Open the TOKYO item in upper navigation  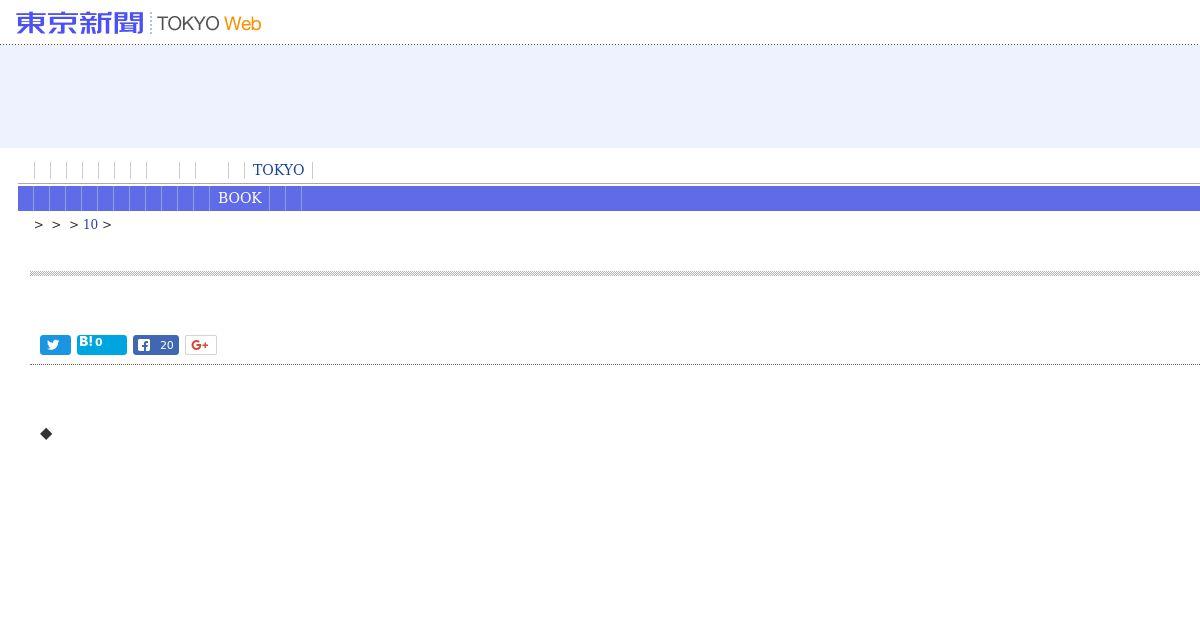(278, 170)
